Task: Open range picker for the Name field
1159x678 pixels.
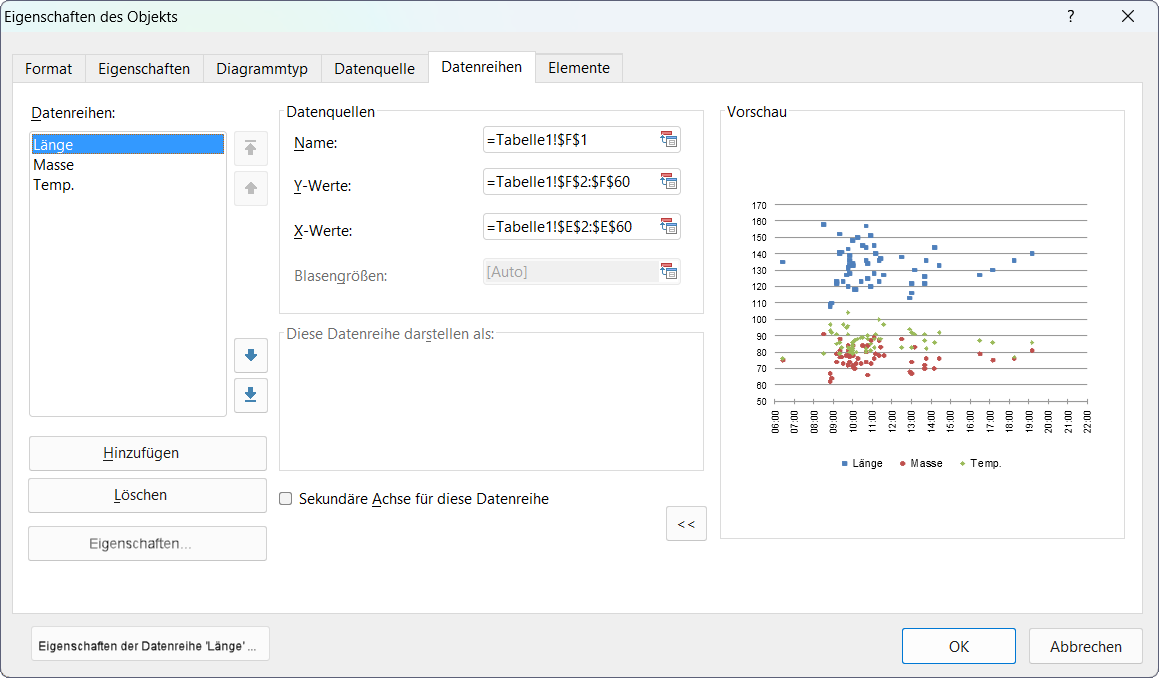Action: 668,139
